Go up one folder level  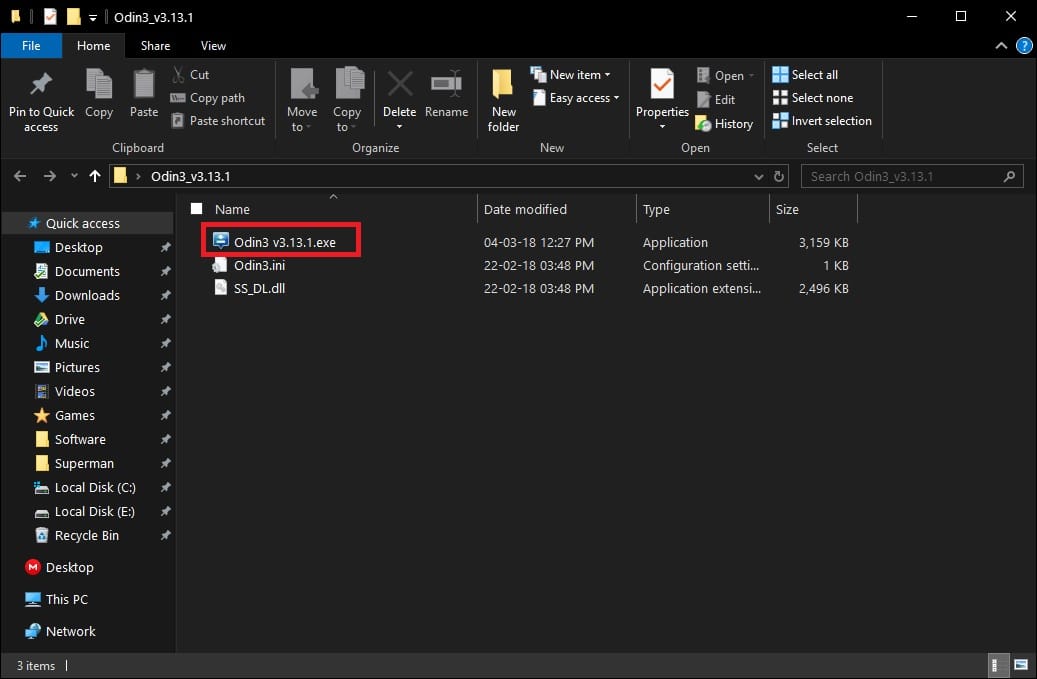point(95,176)
